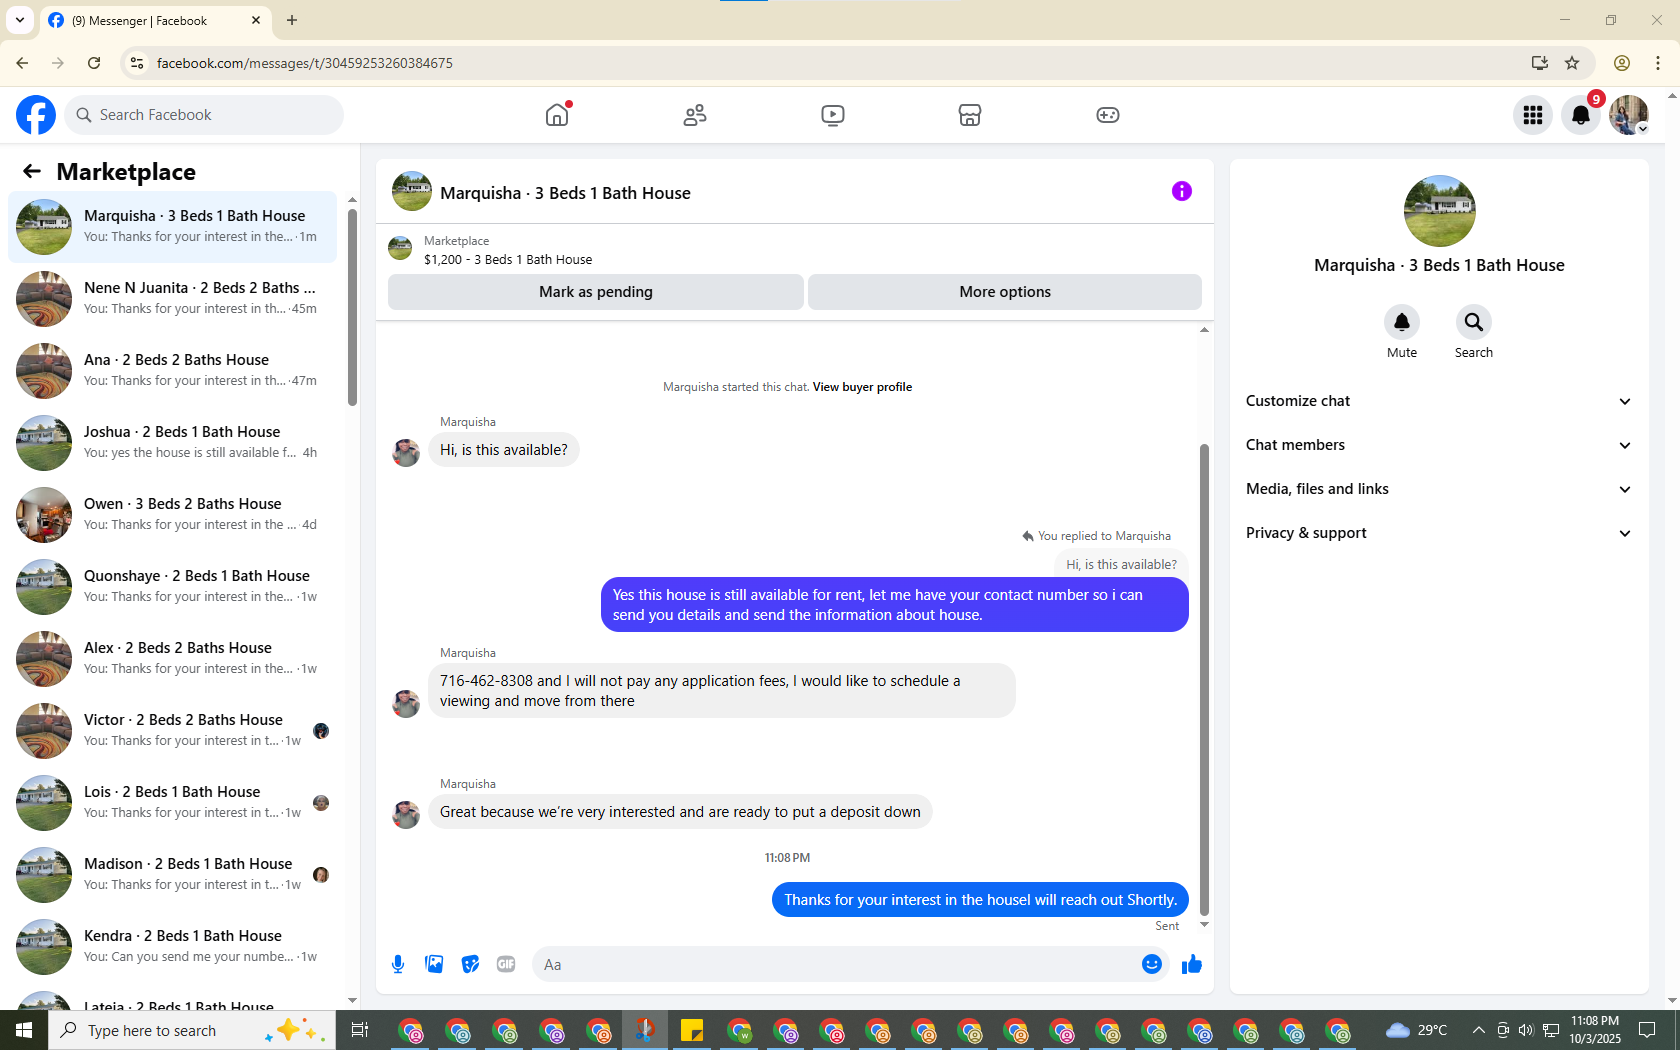
Task: Show hidden system tray icons
Action: coord(1478,1030)
